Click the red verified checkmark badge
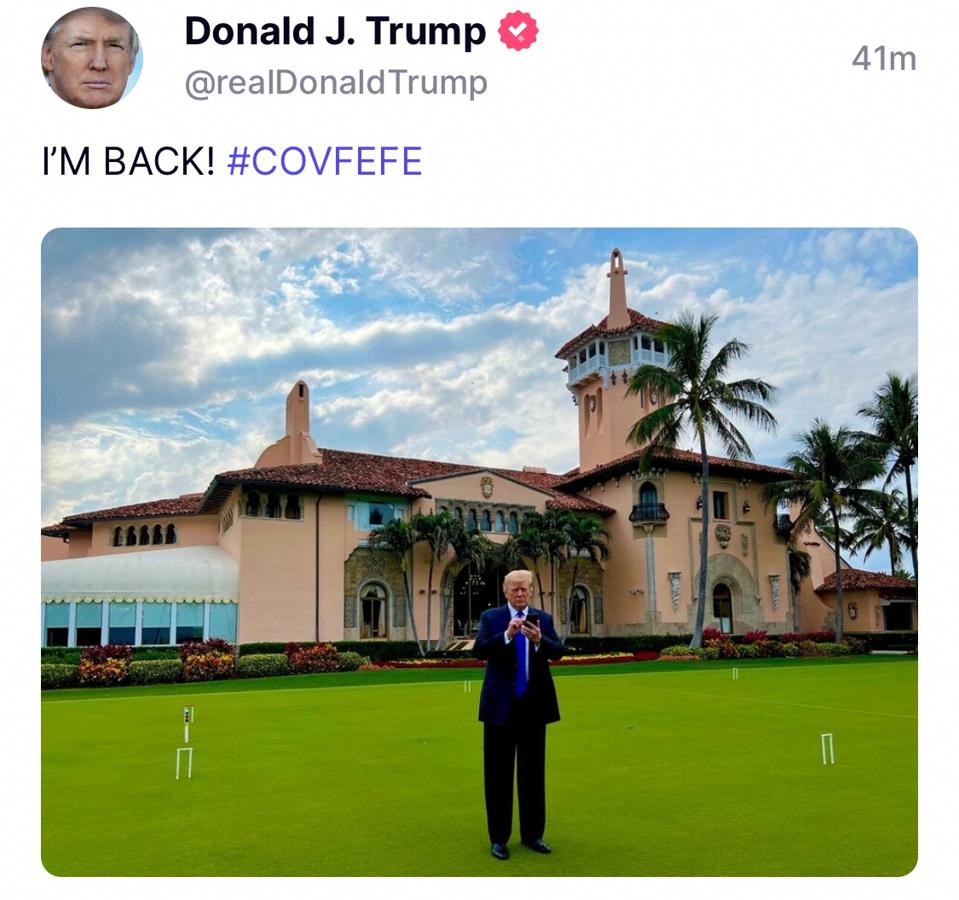959x900 pixels. [x=518, y=31]
